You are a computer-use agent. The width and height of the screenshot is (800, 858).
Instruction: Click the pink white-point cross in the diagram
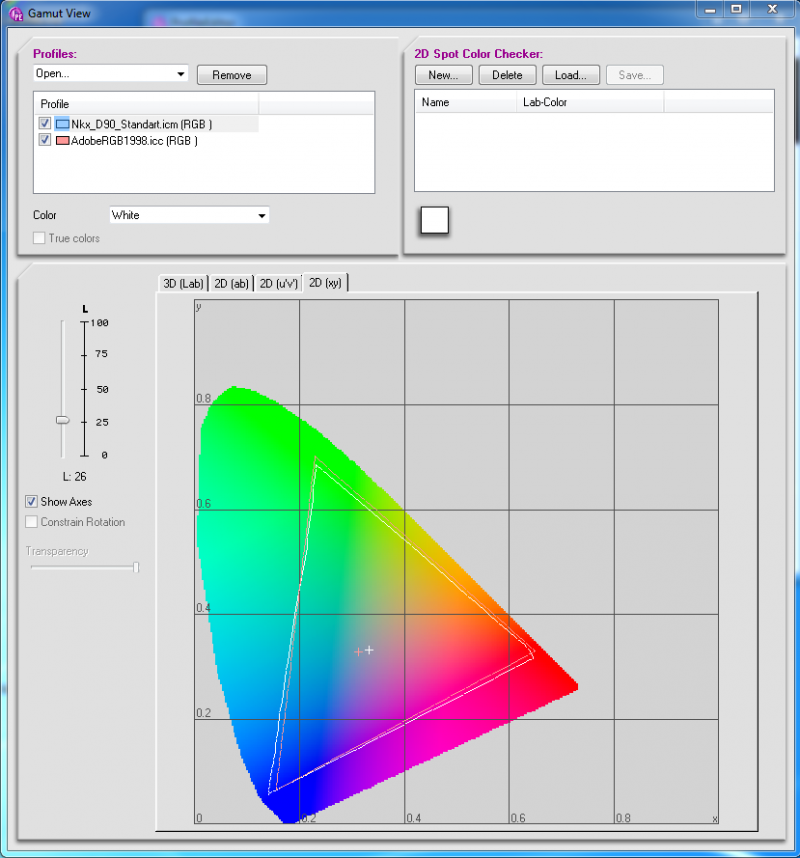point(358,652)
